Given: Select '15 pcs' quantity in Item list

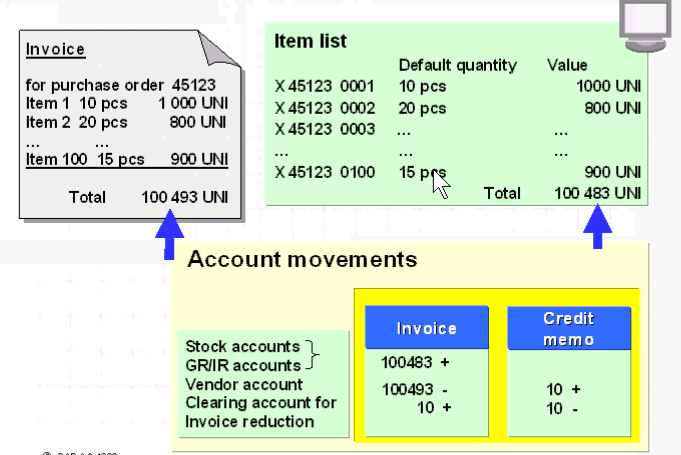Looking at the screenshot, I should click(x=422, y=172).
